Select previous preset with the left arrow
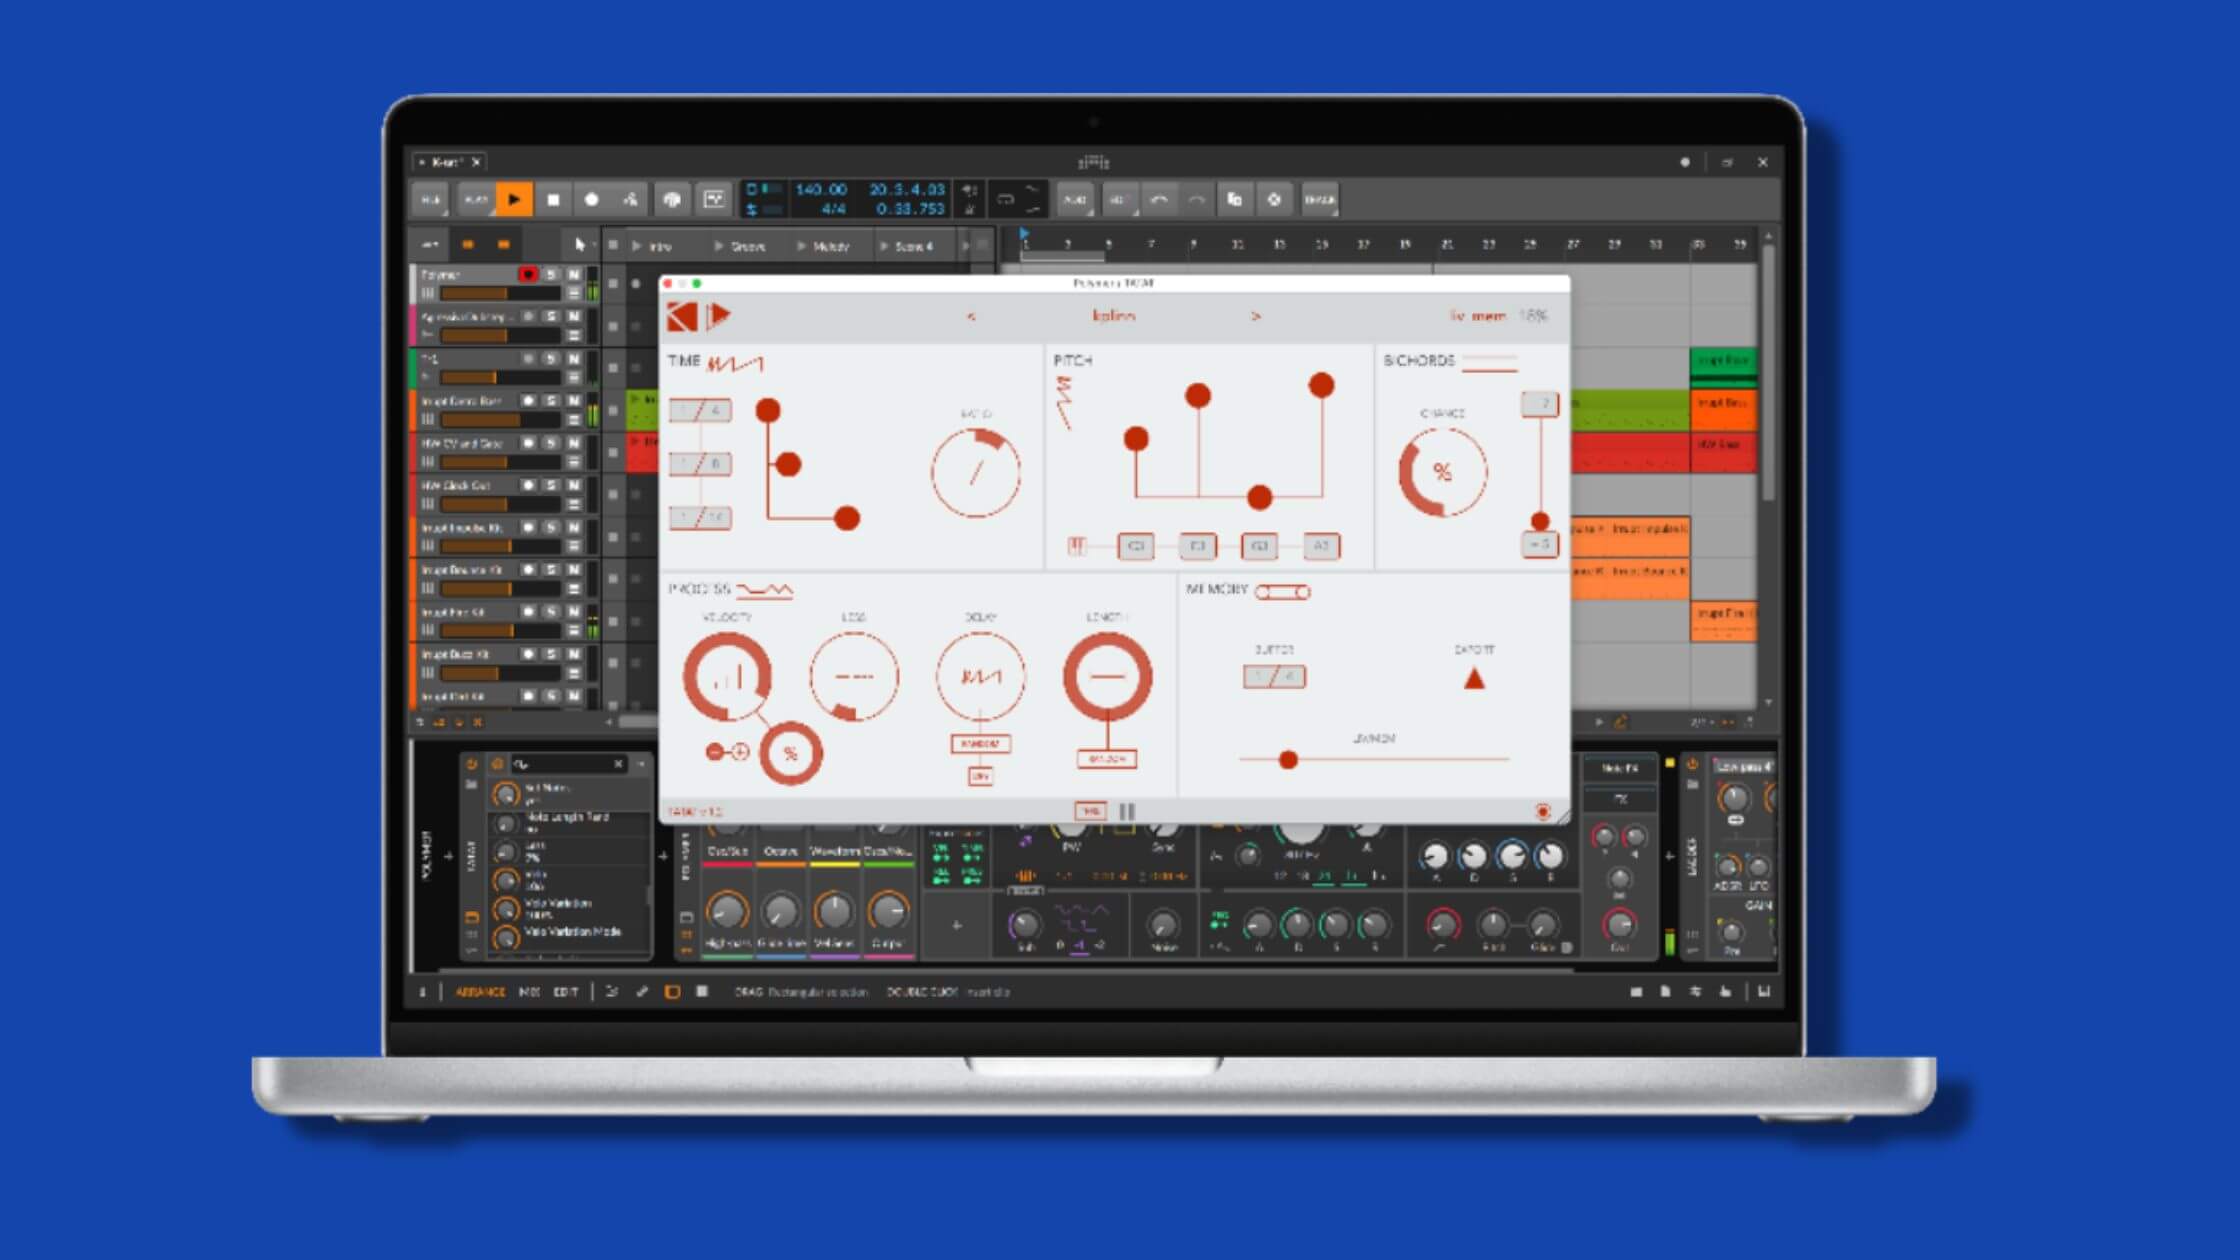Image resolution: width=2240 pixels, height=1260 pixels. click(971, 316)
